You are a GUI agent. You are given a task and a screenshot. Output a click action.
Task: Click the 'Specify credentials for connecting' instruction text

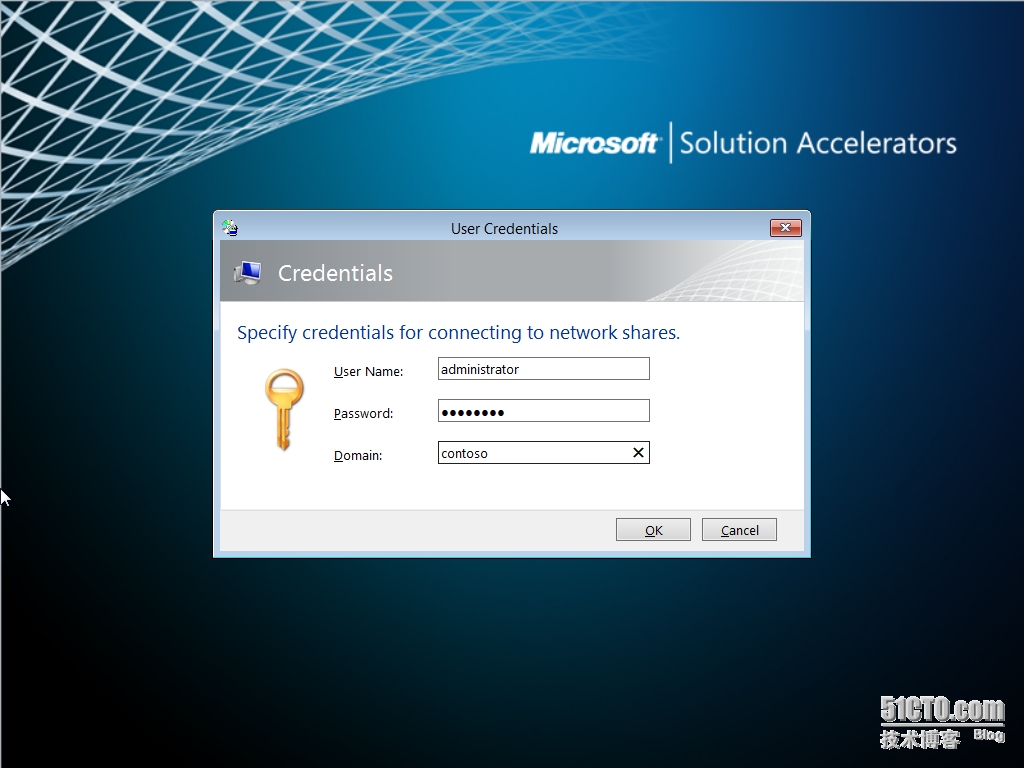click(458, 332)
